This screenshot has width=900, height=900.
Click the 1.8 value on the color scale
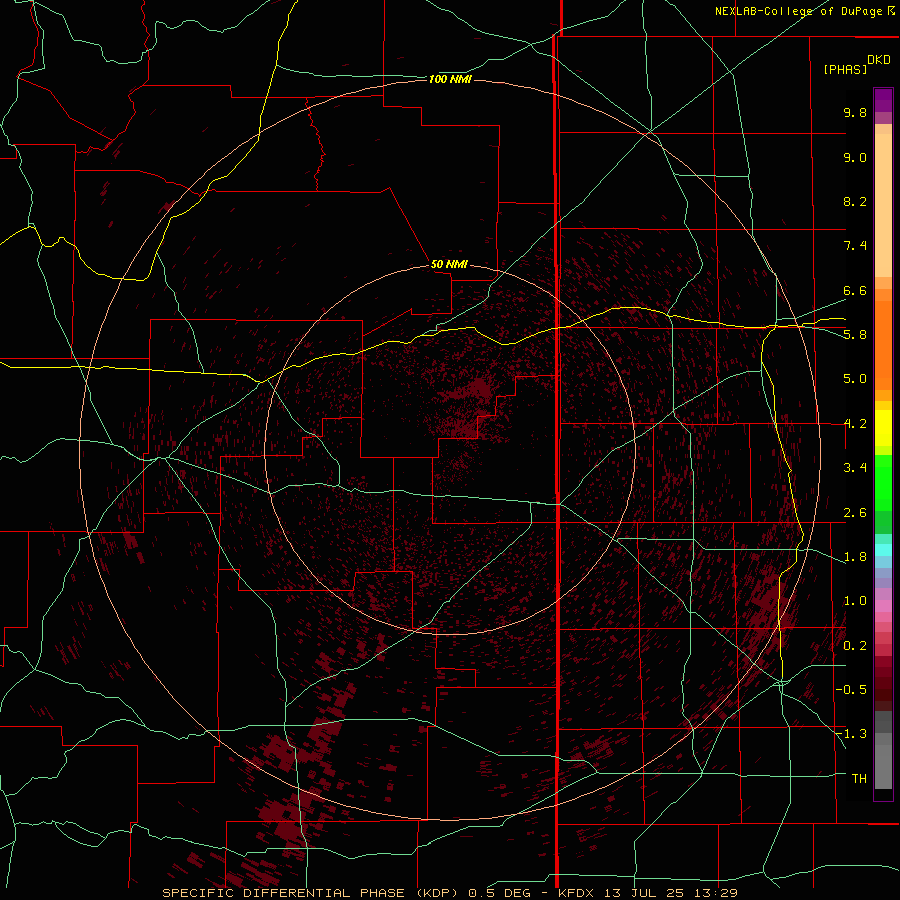click(x=855, y=557)
